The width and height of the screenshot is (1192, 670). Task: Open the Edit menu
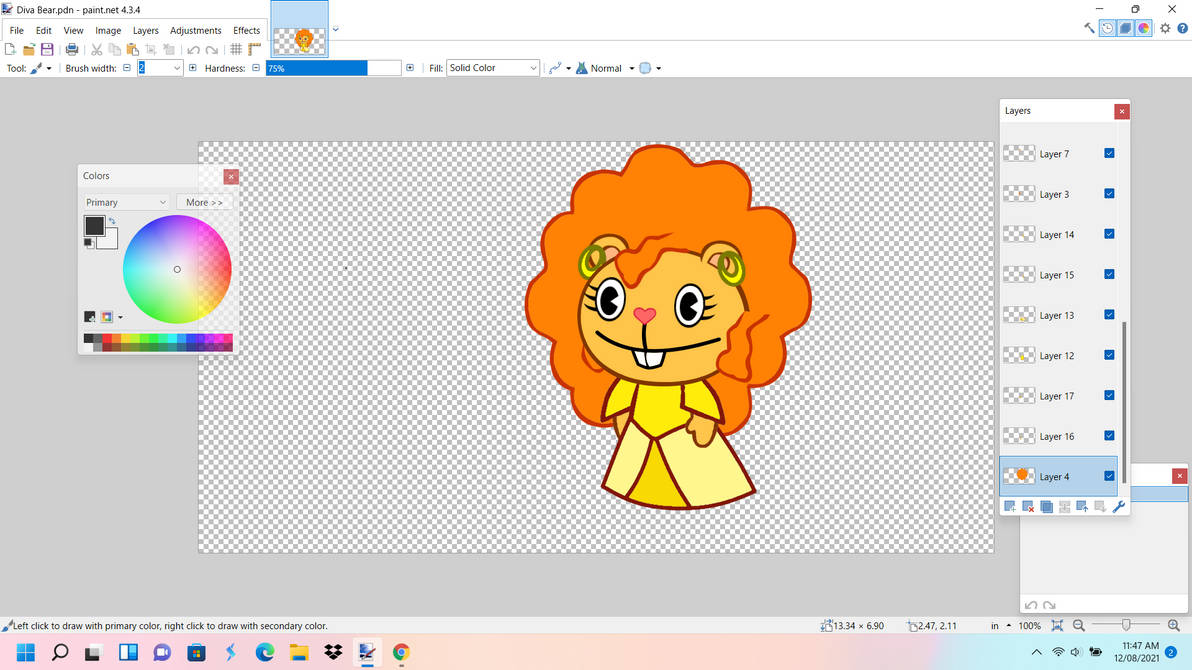(x=43, y=30)
